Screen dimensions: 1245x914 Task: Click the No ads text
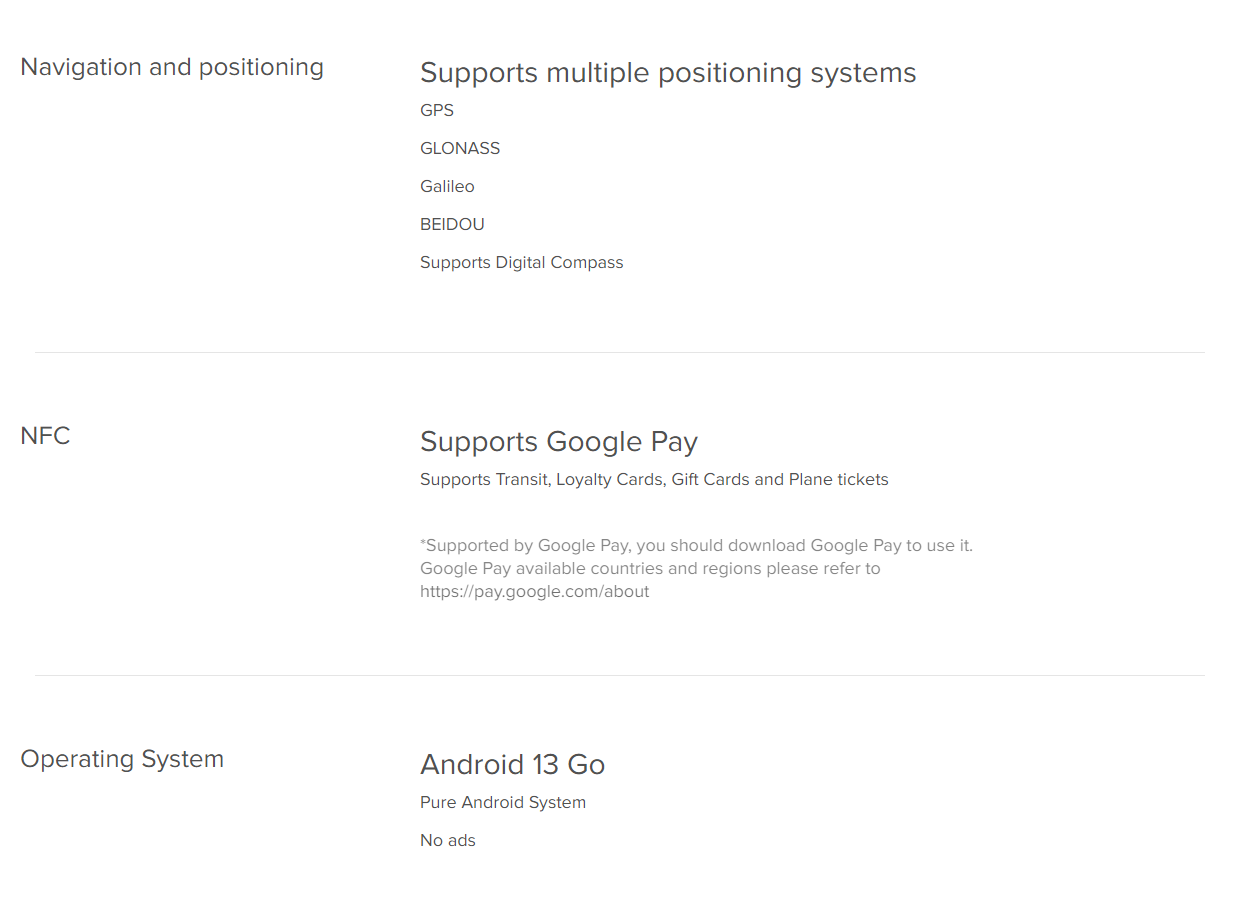tap(448, 840)
